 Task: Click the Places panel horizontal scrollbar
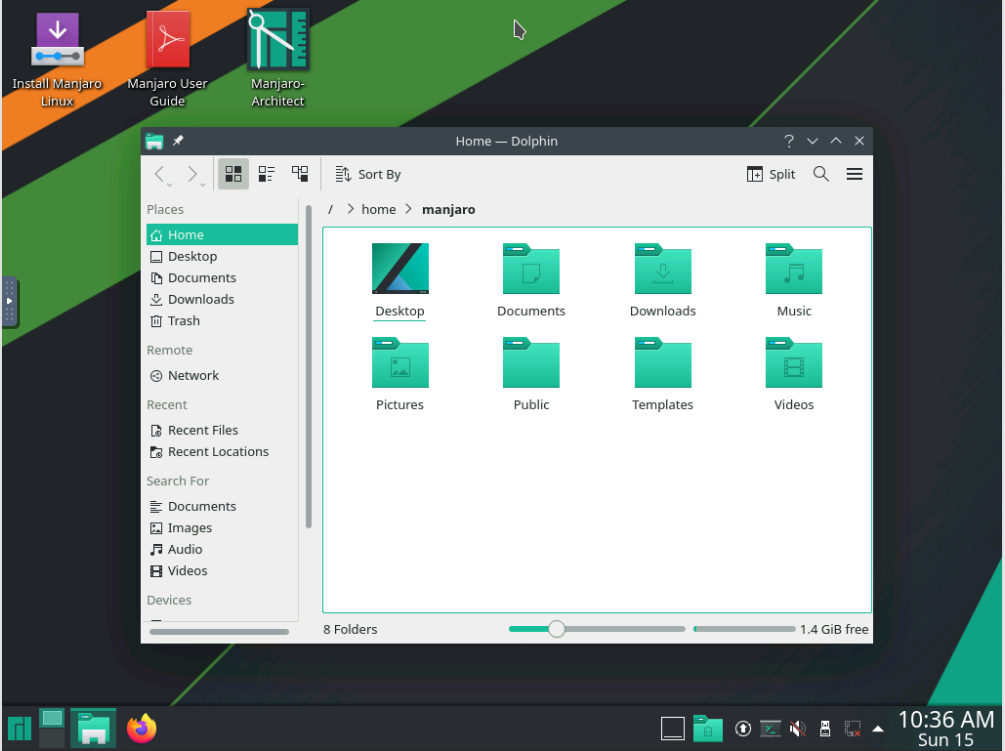[219, 632]
